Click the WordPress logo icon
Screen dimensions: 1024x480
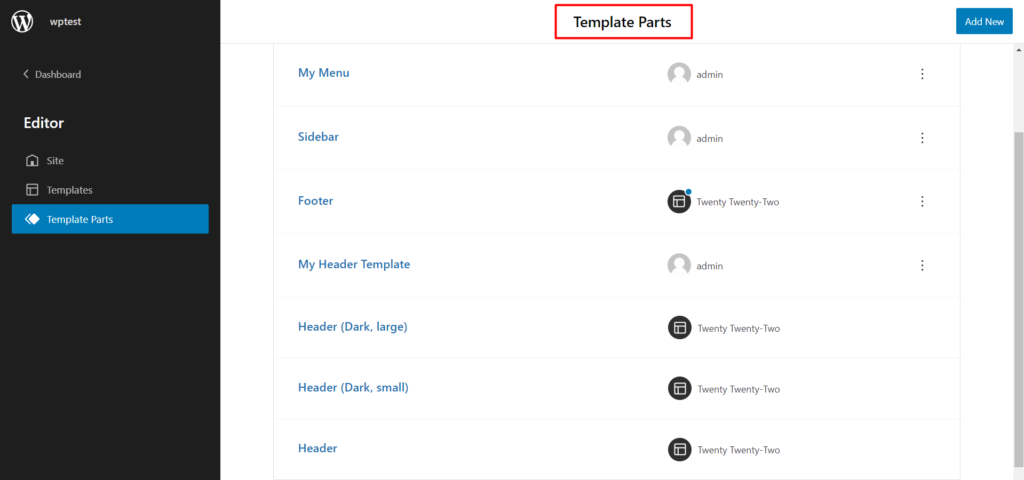(x=22, y=21)
